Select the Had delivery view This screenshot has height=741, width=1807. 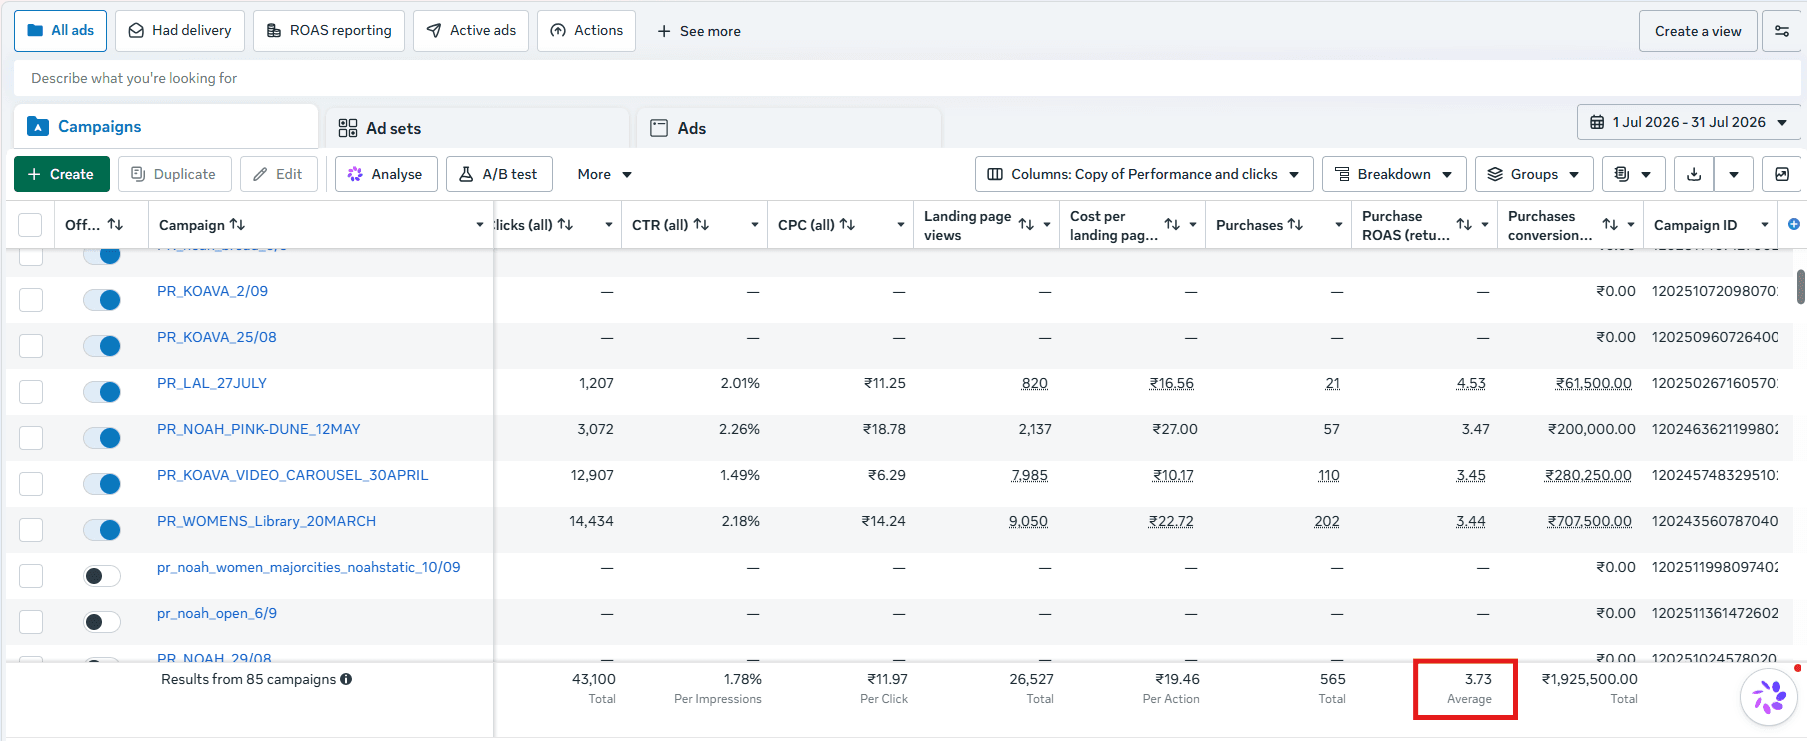[180, 31]
